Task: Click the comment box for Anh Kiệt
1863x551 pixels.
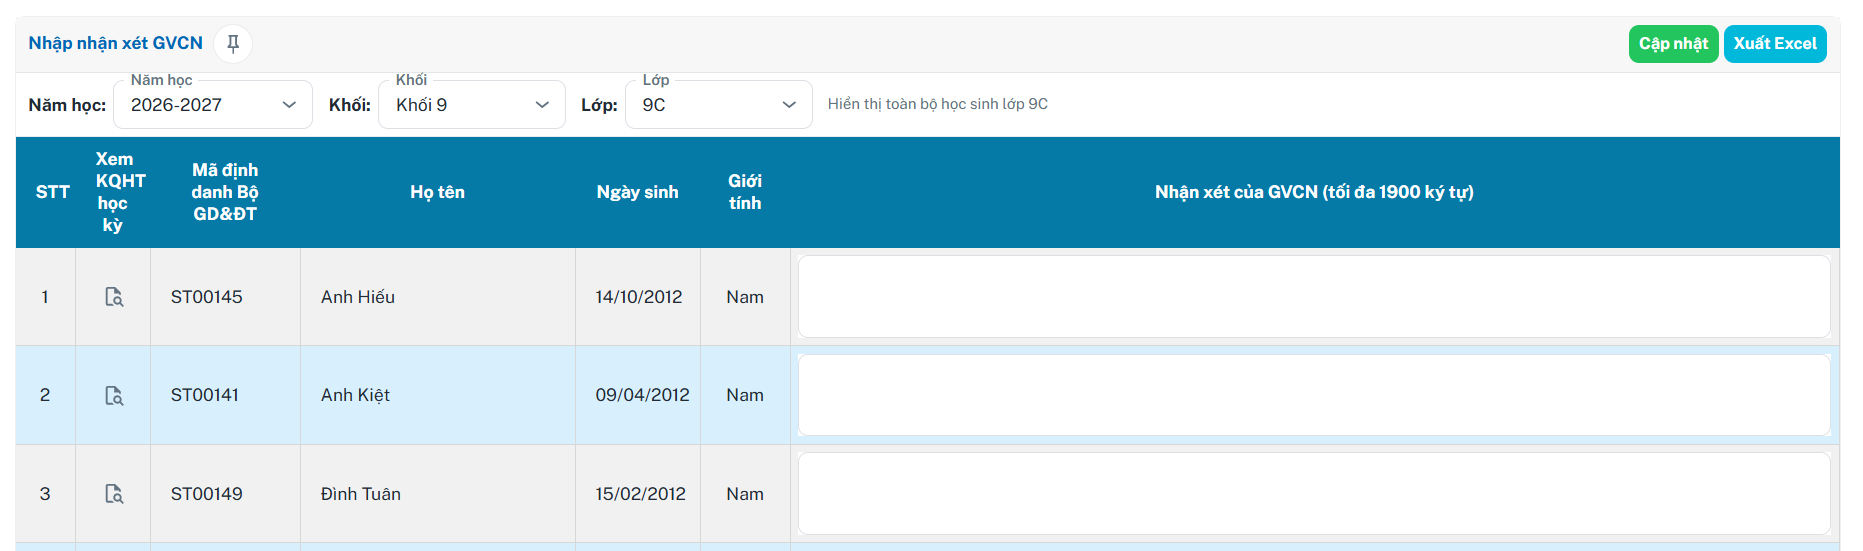Action: coord(1314,395)
